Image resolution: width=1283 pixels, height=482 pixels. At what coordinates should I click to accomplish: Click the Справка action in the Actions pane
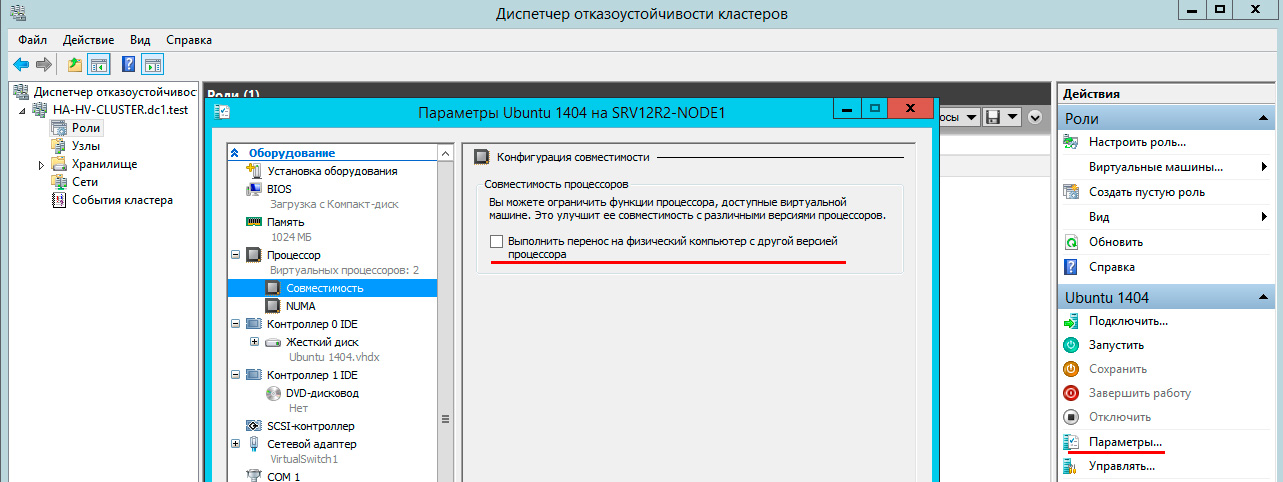1114,267
